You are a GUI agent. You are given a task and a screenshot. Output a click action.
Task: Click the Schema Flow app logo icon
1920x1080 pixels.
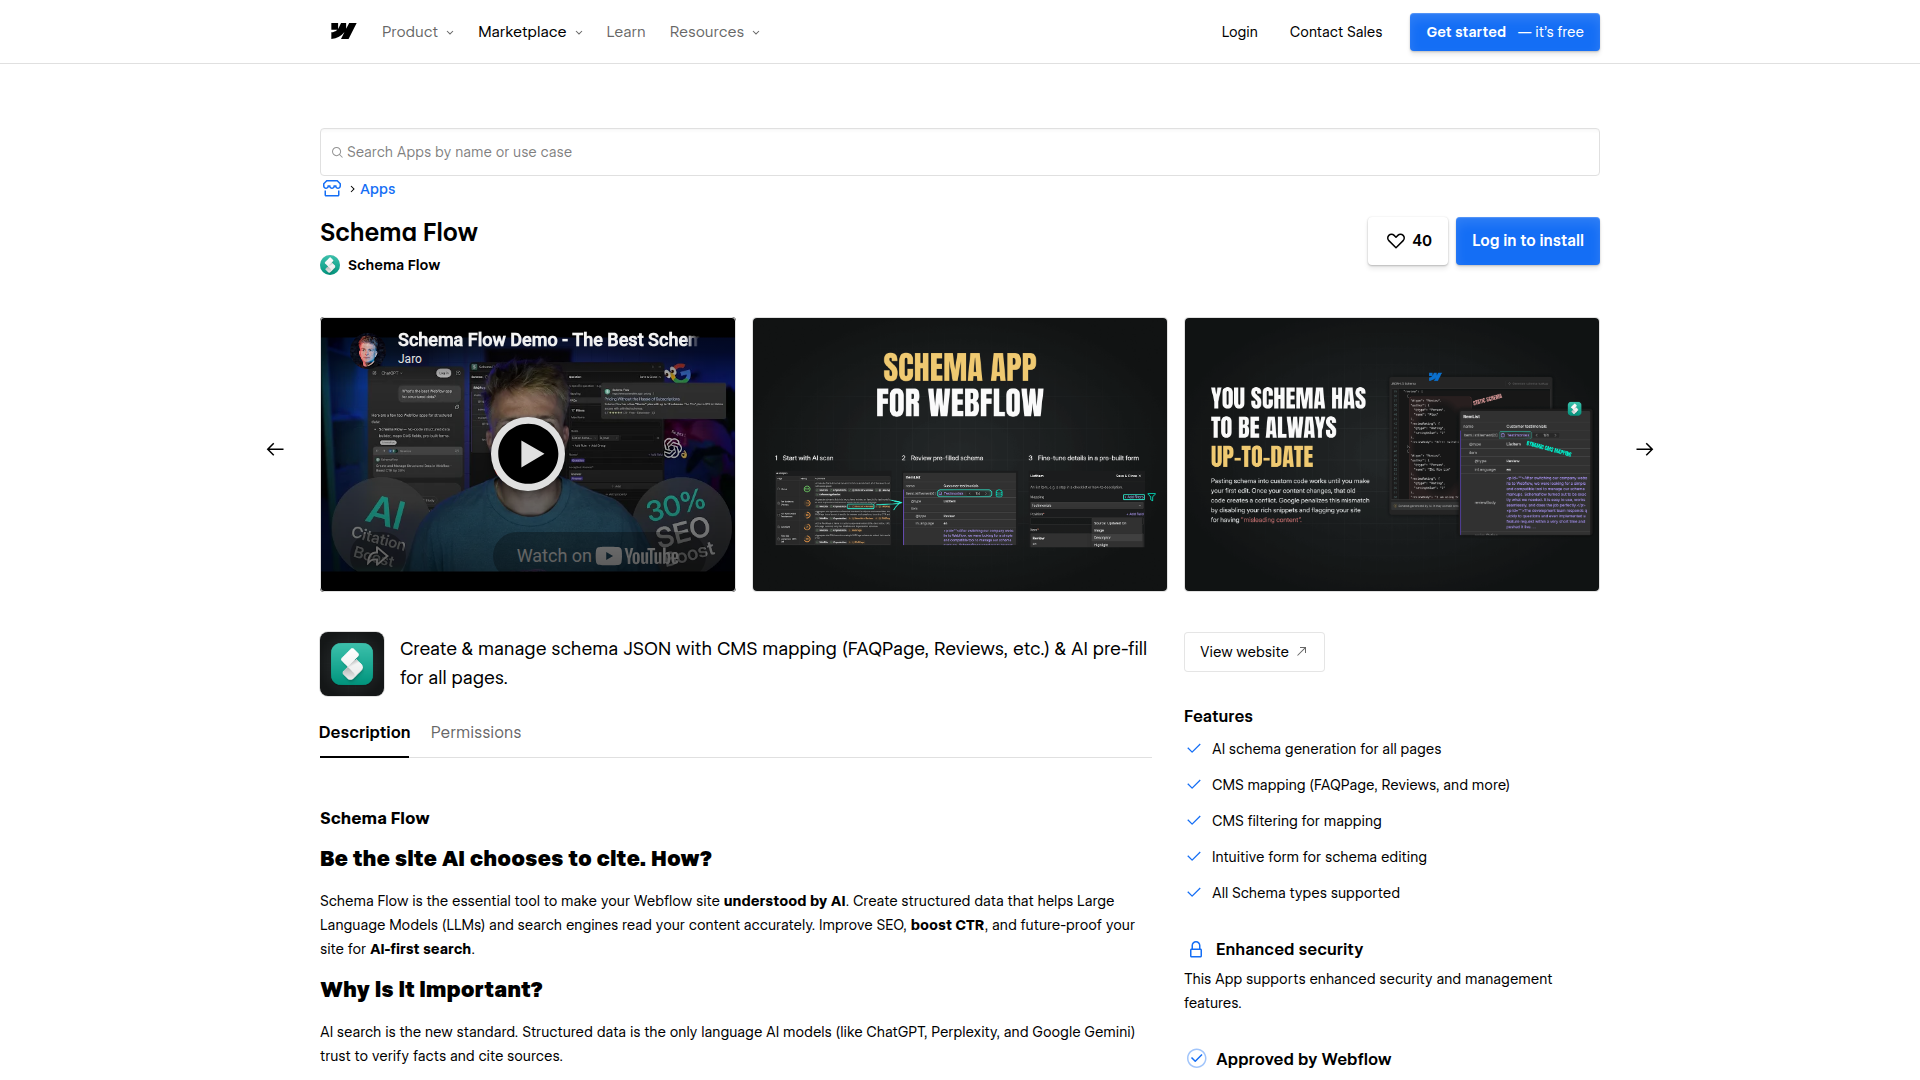(352, 664)
